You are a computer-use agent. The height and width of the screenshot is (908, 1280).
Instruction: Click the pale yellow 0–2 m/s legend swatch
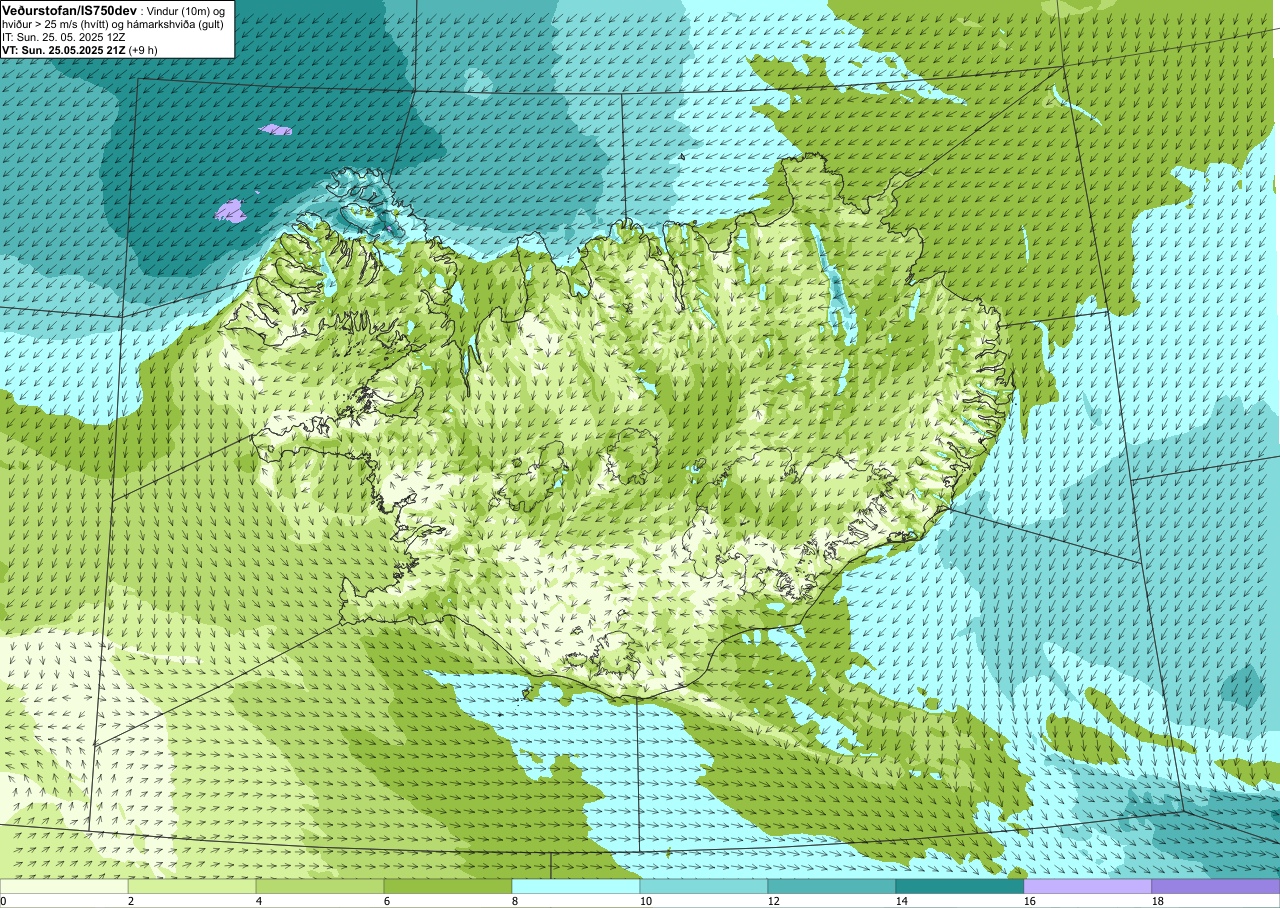point(64,886)
